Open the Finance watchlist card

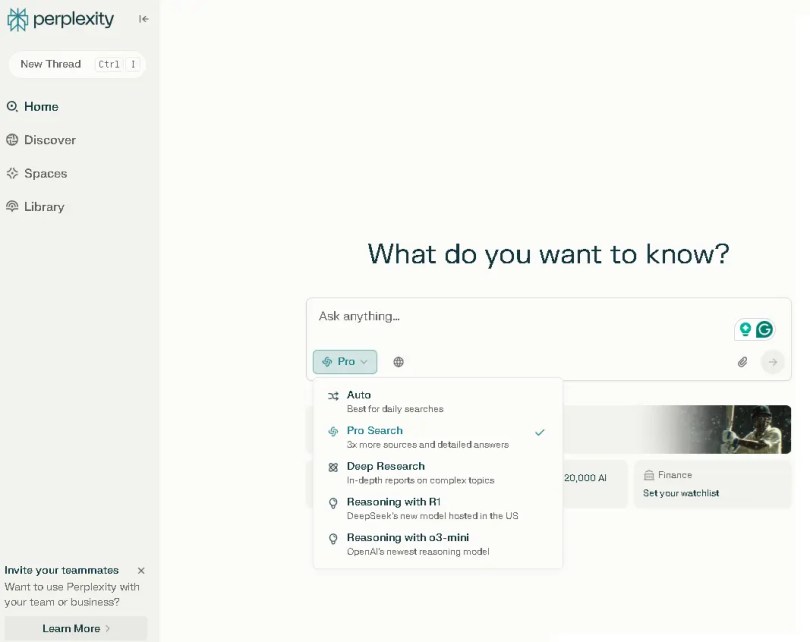coord(712,484)
